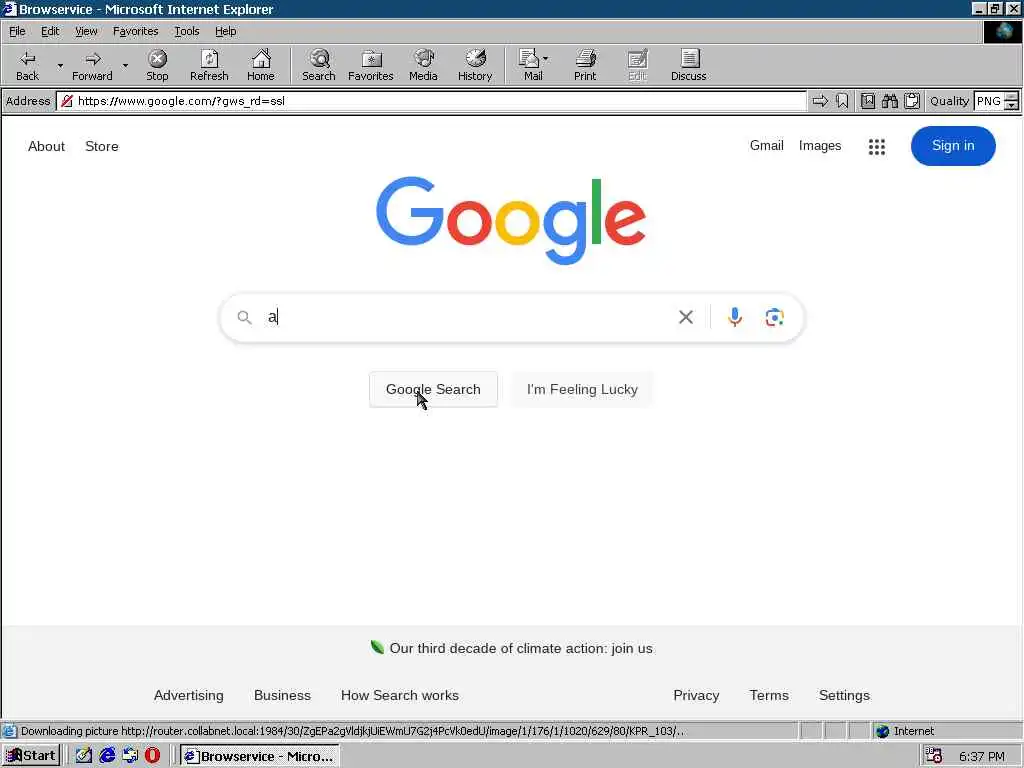Image resolution: width=1024 pixels, height=768 pixels.
Task: Go Back using the toolbar arrow
Action: pos(27,65)
